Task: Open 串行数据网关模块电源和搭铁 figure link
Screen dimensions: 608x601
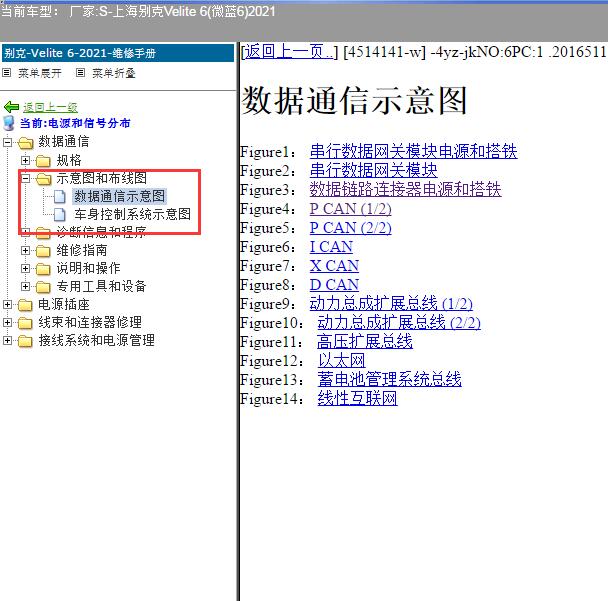Action: (413, 151)
